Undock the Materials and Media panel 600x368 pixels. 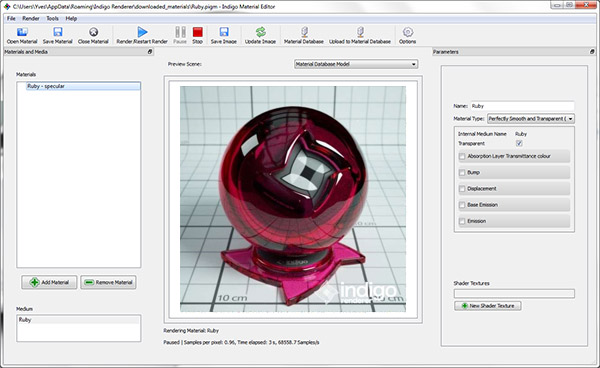click(x=150, y=52)
